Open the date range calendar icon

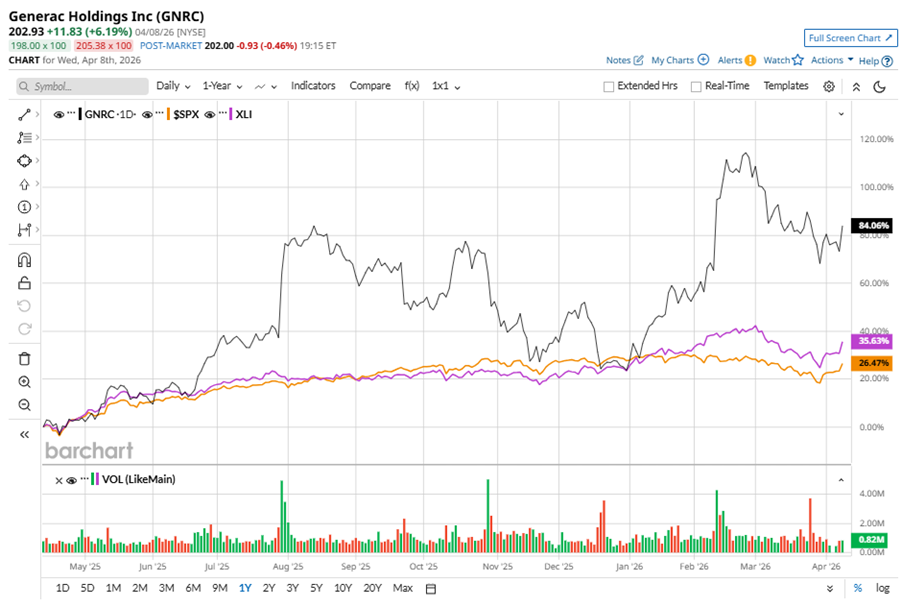pos(430,589)
